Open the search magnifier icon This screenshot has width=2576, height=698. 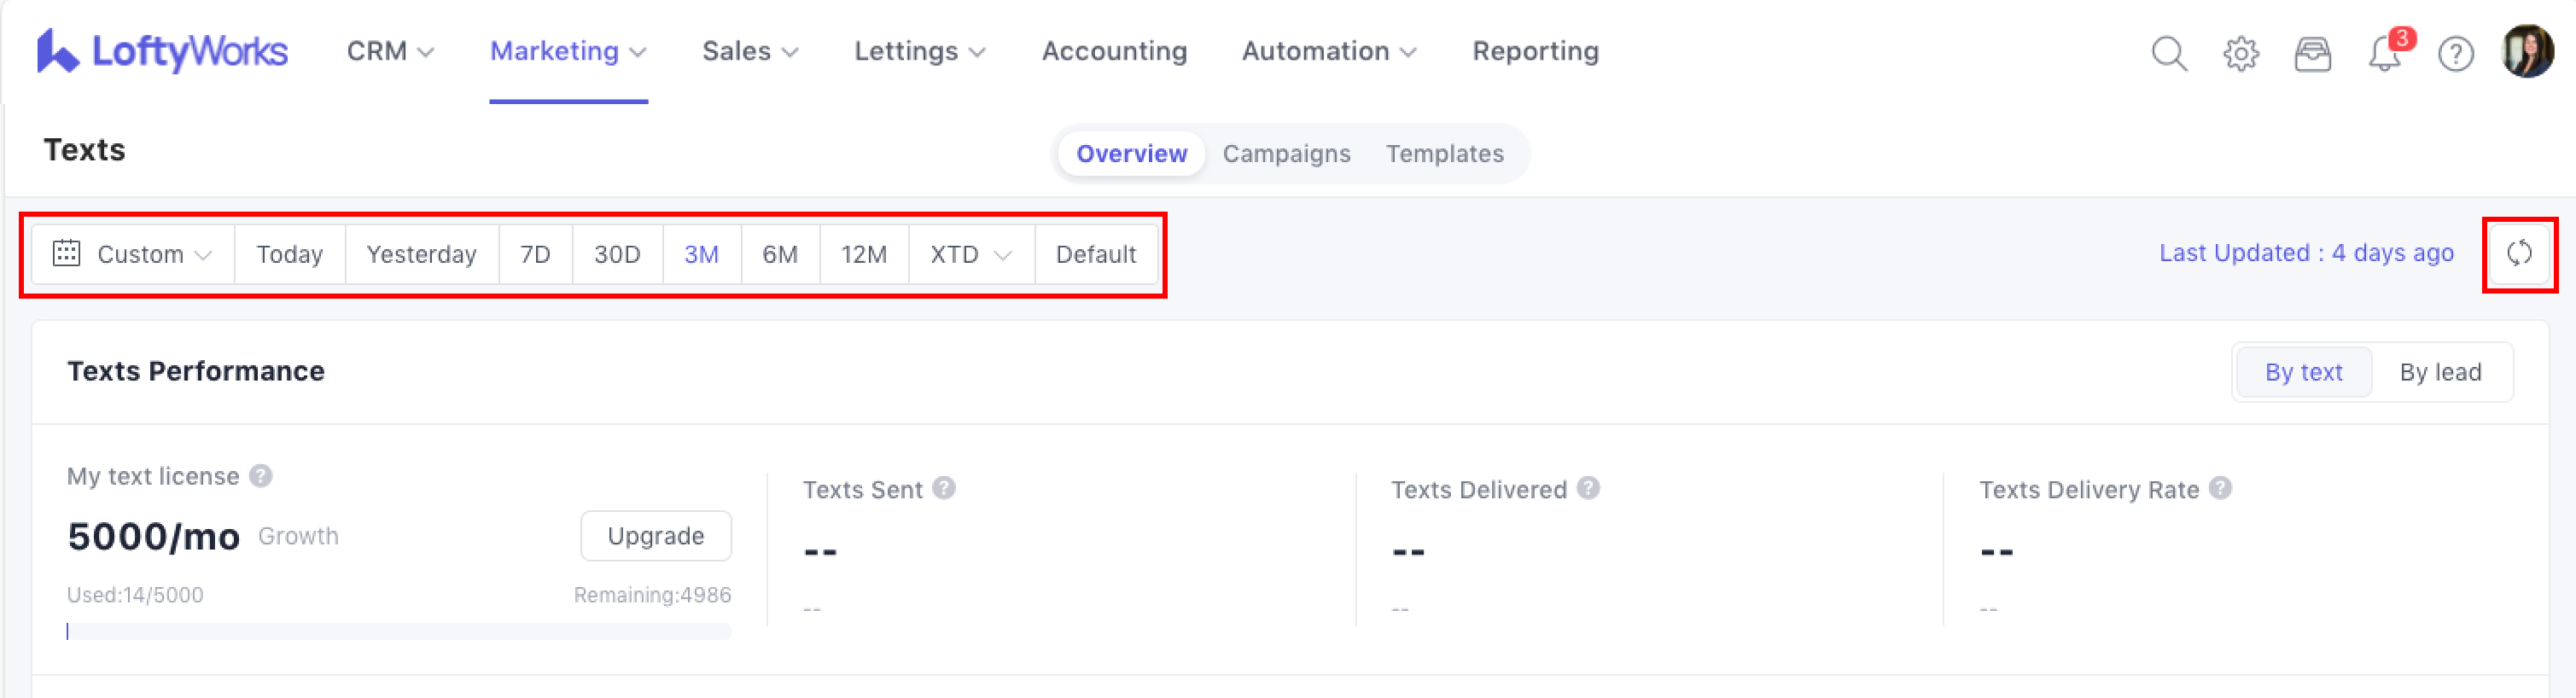2168,53
